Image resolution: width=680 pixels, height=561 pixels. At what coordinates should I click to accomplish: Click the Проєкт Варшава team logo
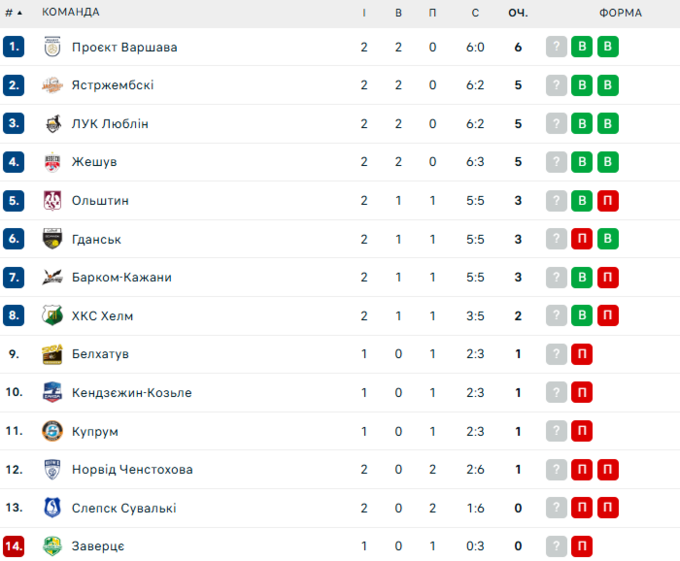pos(53,47)
